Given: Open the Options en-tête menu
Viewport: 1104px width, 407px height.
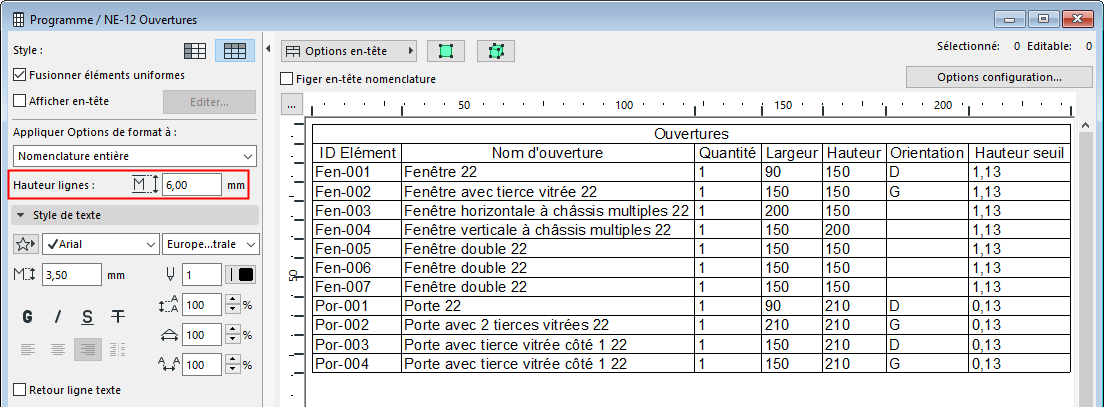Looking at the screenshot, I should [348, 50].
